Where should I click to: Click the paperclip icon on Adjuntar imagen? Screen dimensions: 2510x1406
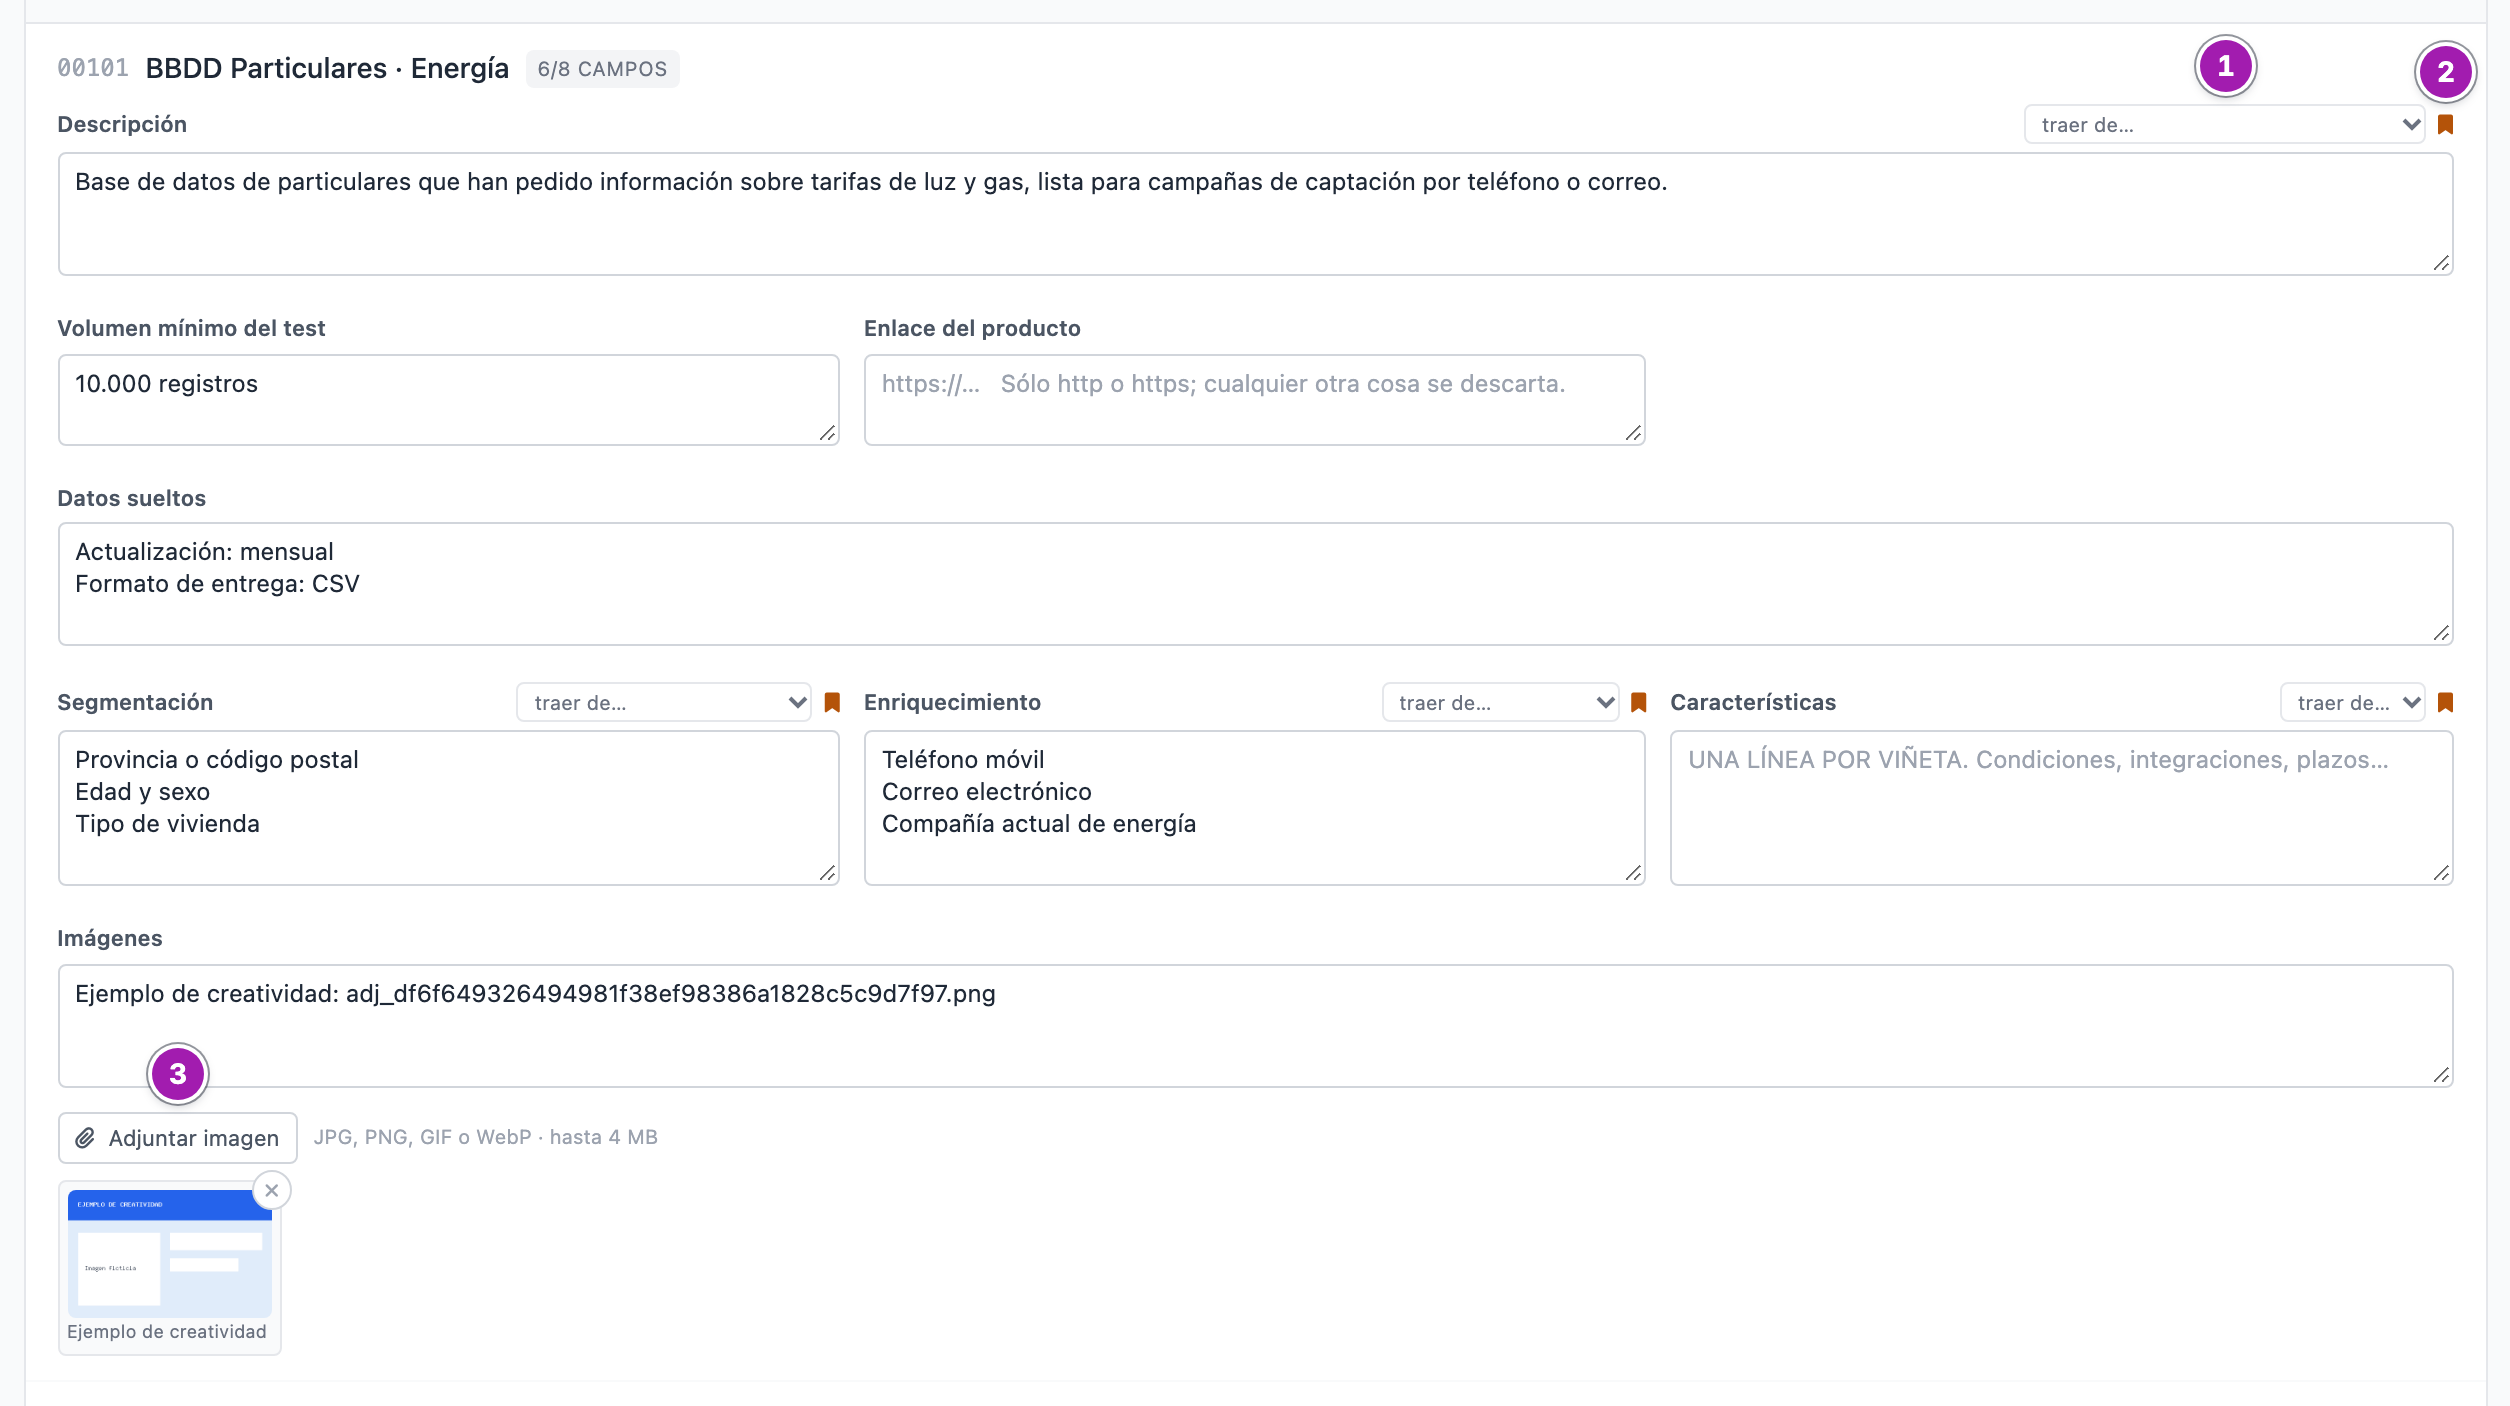(86, 1138)
